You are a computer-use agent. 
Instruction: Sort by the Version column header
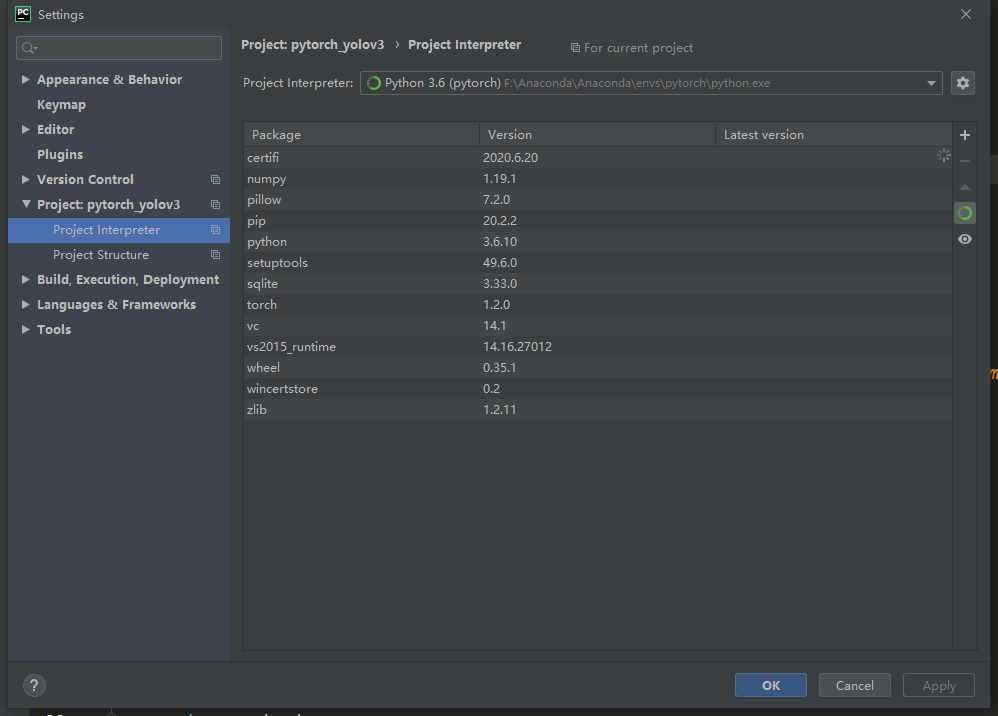[597, 134]
